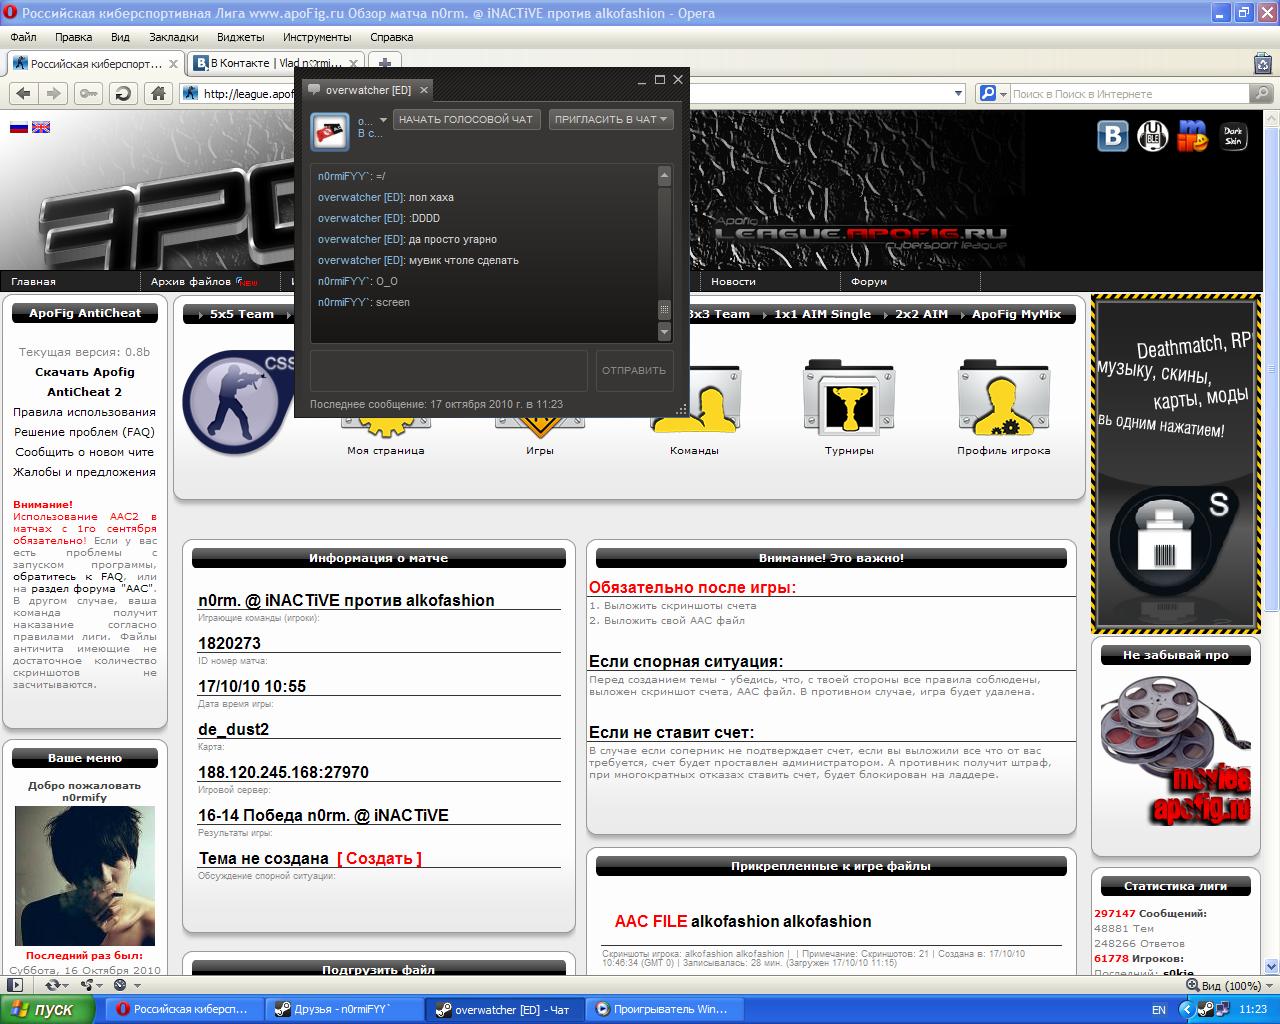Open the Скачать Apofig AntiCheat 2 link

pos(85,382)
